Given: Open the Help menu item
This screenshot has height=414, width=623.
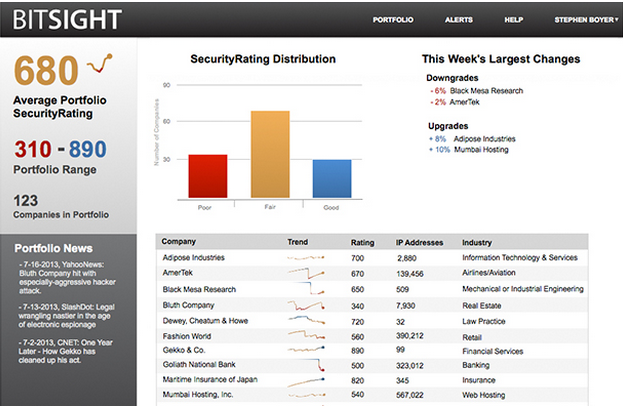Looking at the screenshot, I should [513, 20].
